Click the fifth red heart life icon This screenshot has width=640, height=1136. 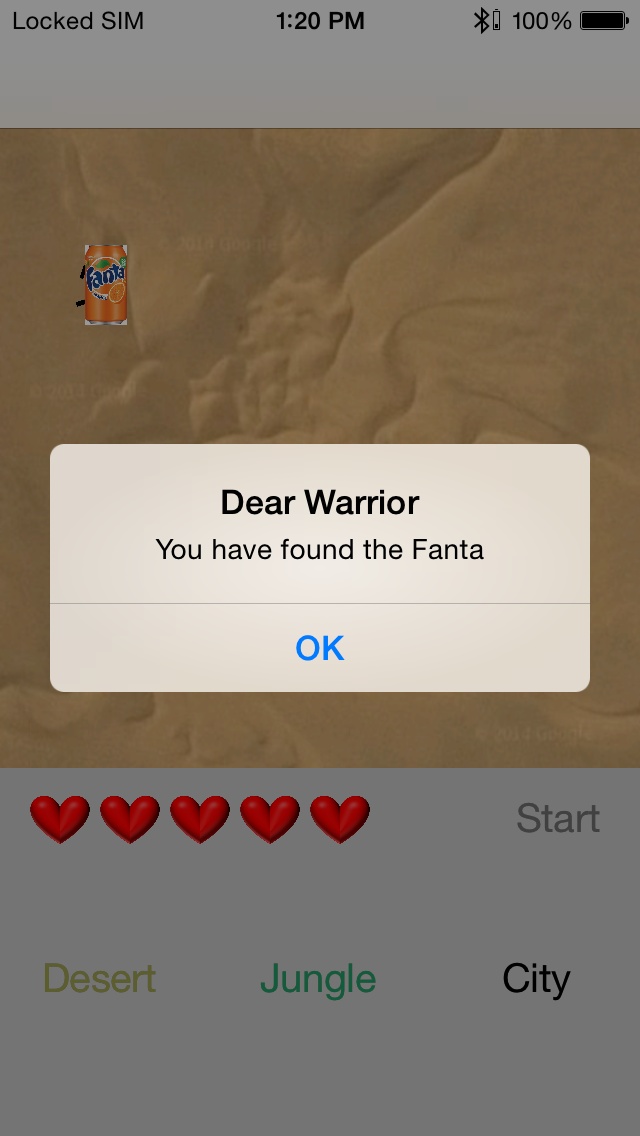pyautogui.click(x=340, y=819)
